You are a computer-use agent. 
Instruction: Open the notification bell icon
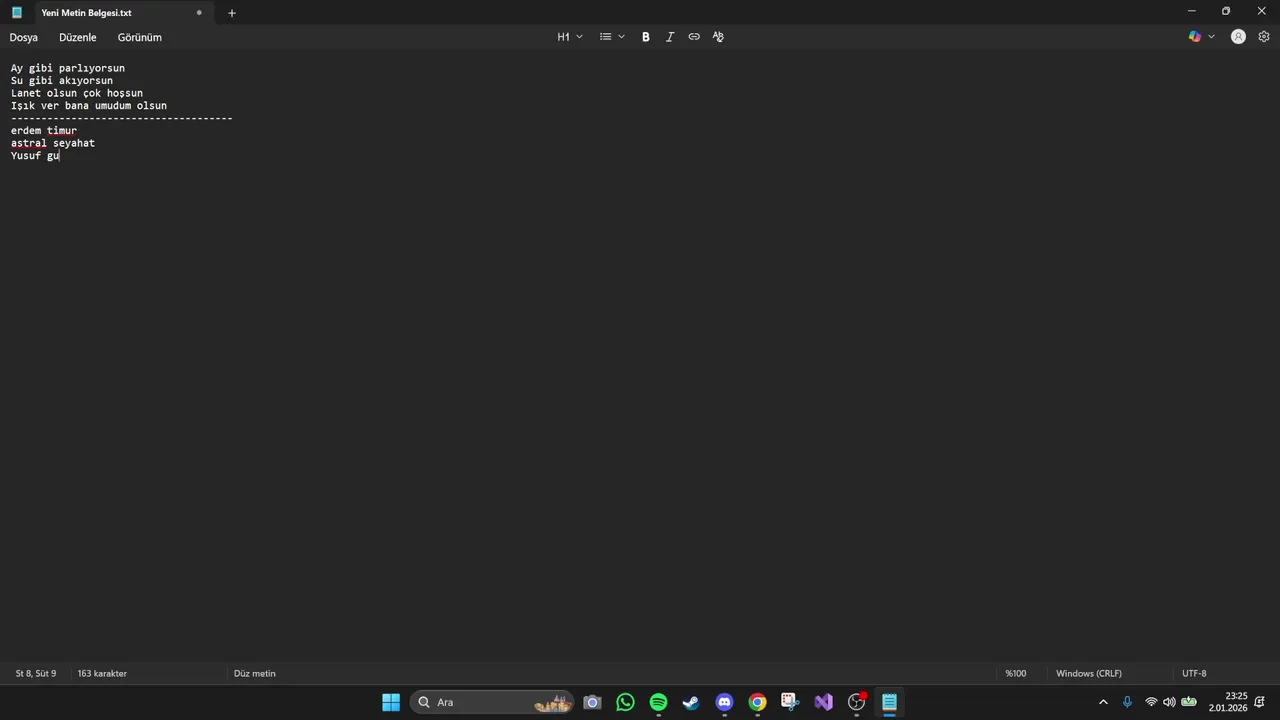tap(1260, 702)
